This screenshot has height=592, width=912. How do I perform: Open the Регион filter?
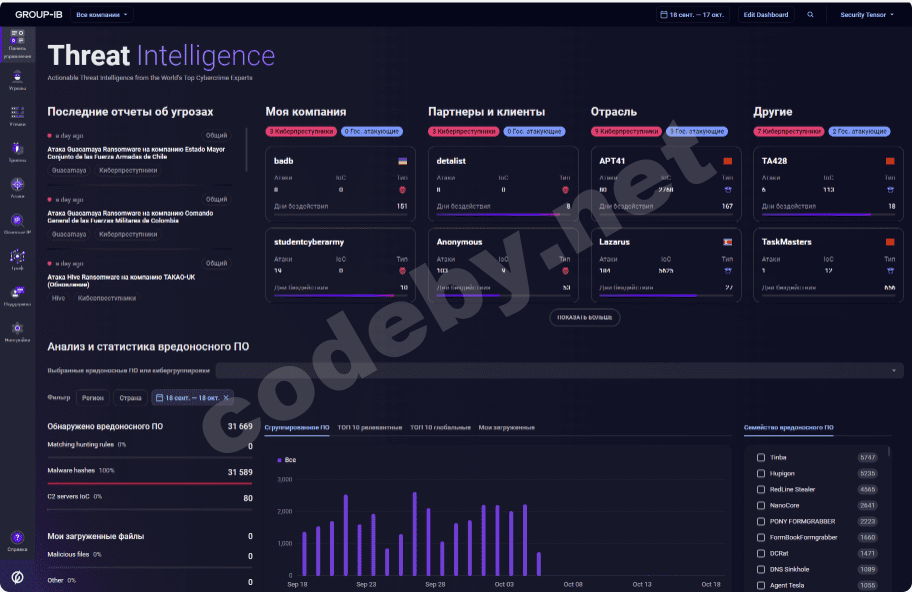tap(92, 398)
